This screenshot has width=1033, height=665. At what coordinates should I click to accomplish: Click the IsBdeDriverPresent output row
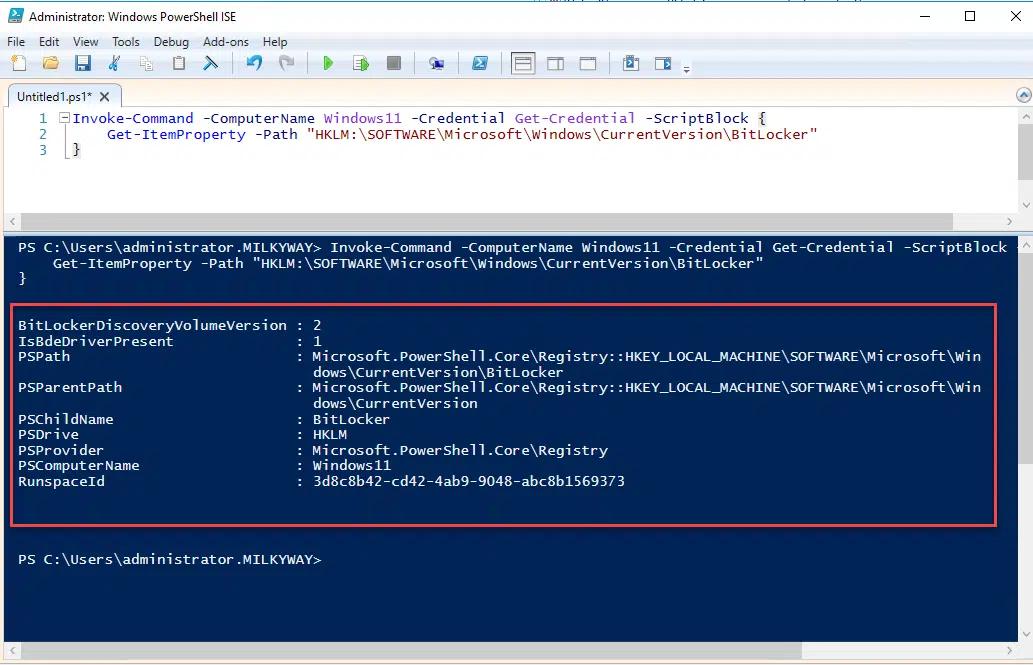click(x=169, y=341)
